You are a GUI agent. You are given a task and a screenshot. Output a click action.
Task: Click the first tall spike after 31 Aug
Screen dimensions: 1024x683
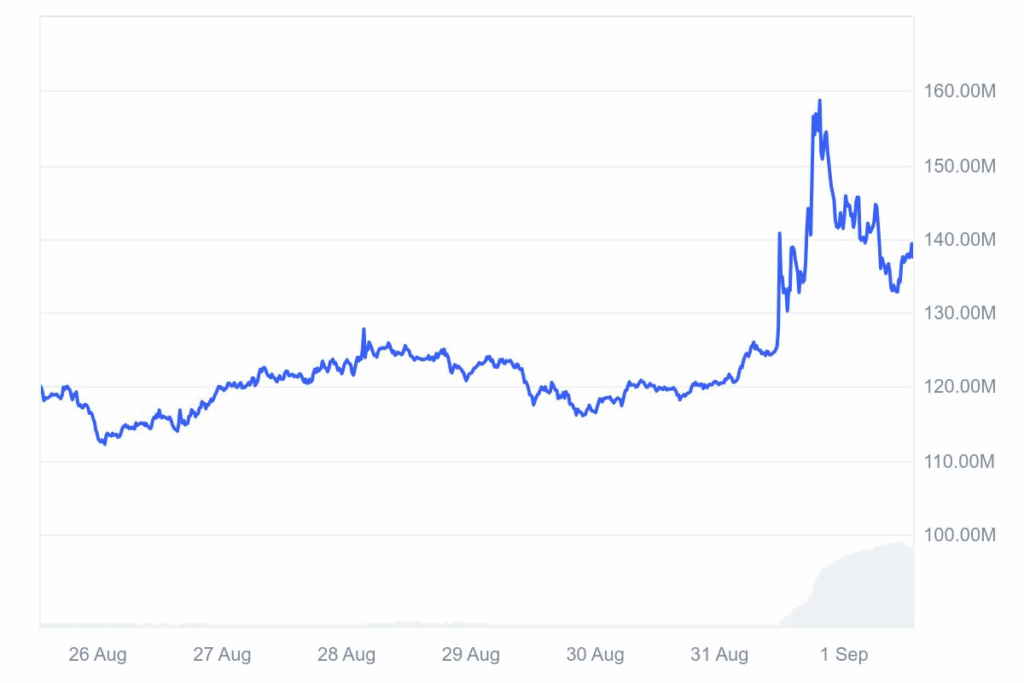tap(780, 234)
